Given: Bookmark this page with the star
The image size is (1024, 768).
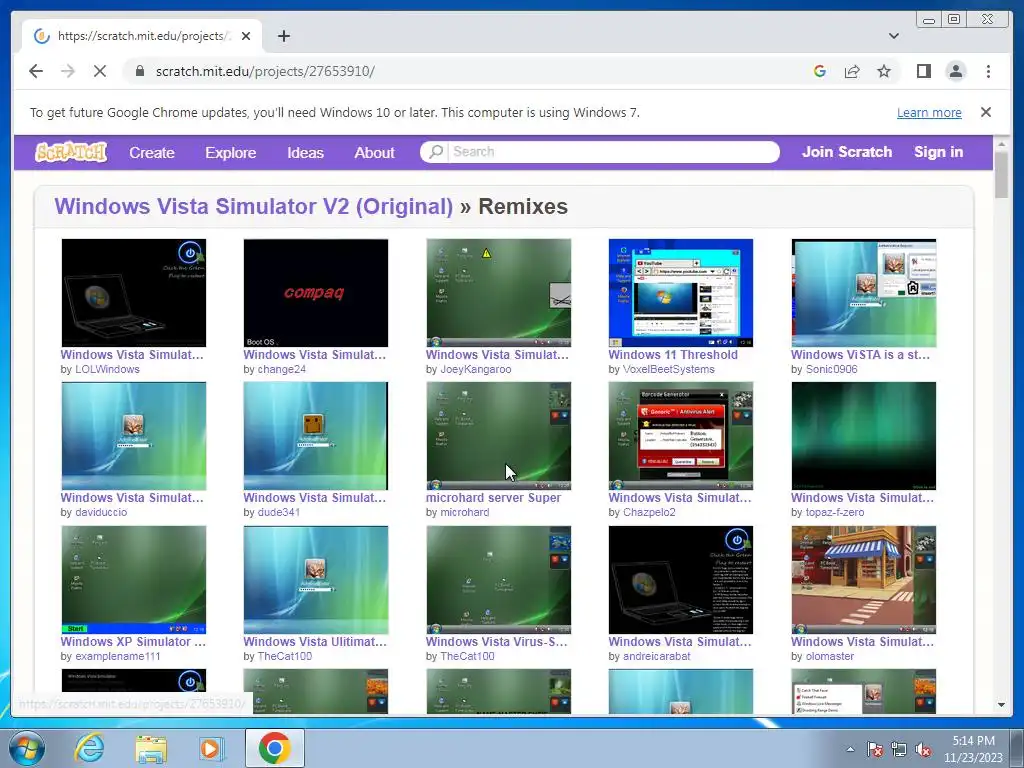Looking at the screenshot, I should click(884, 71).
